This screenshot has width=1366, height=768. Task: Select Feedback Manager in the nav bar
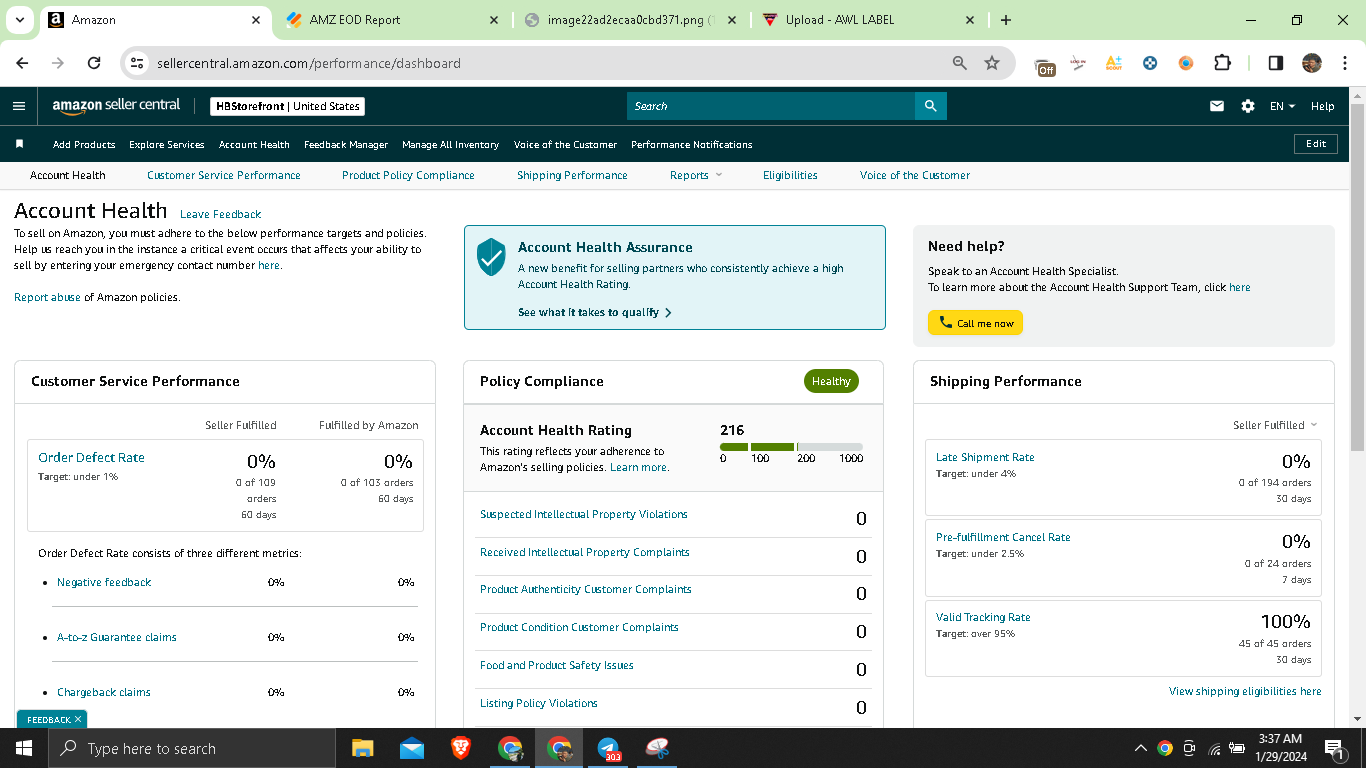coord(346,144)
